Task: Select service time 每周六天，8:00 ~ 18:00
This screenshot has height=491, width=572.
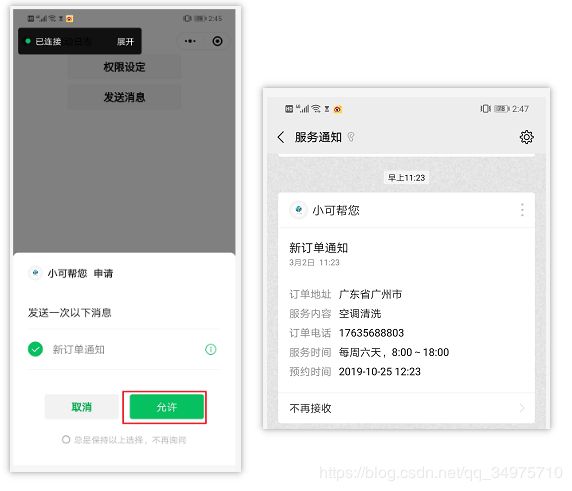Action: click(394, 352)
